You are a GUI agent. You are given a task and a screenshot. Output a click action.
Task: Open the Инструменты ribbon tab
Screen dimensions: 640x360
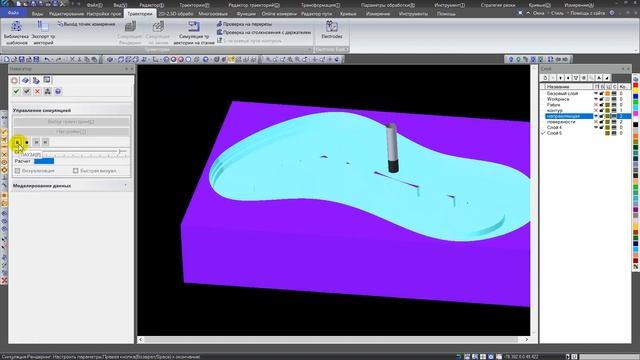(413, 14)
